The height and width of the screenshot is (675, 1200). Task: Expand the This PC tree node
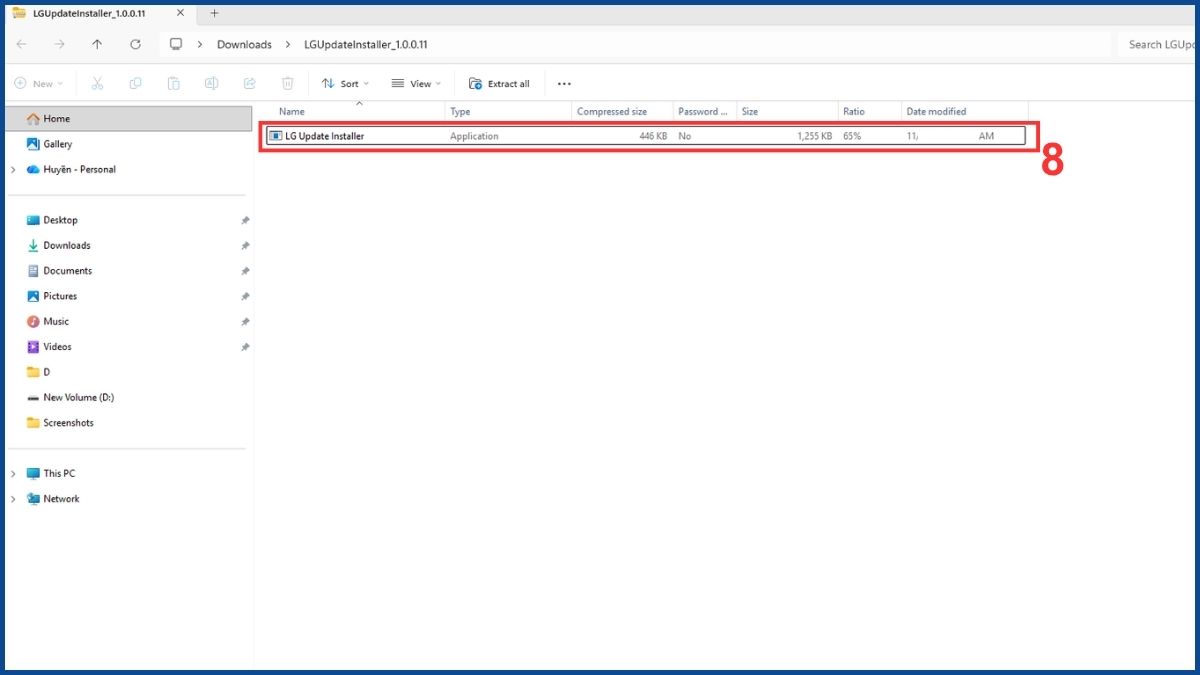(x=13, y=474)
